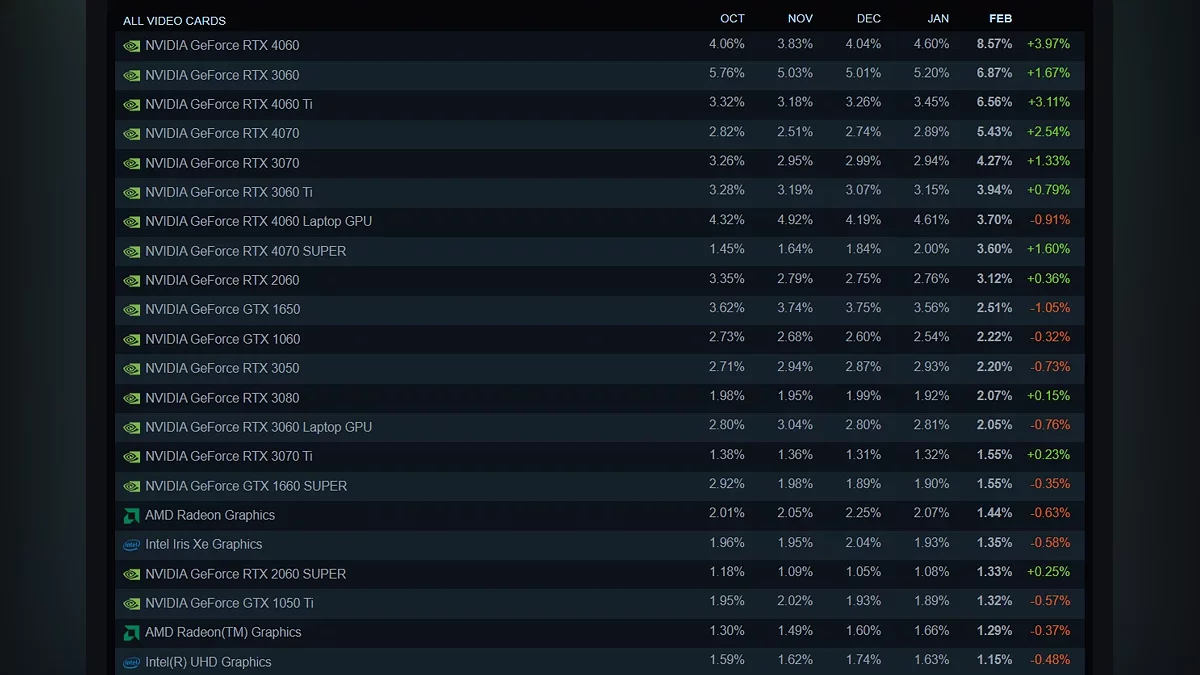Open the NVIDIA GeForce GTX 1660 SUPER row
Viewport: 1200px width, 675px height.
click(600, 486)
